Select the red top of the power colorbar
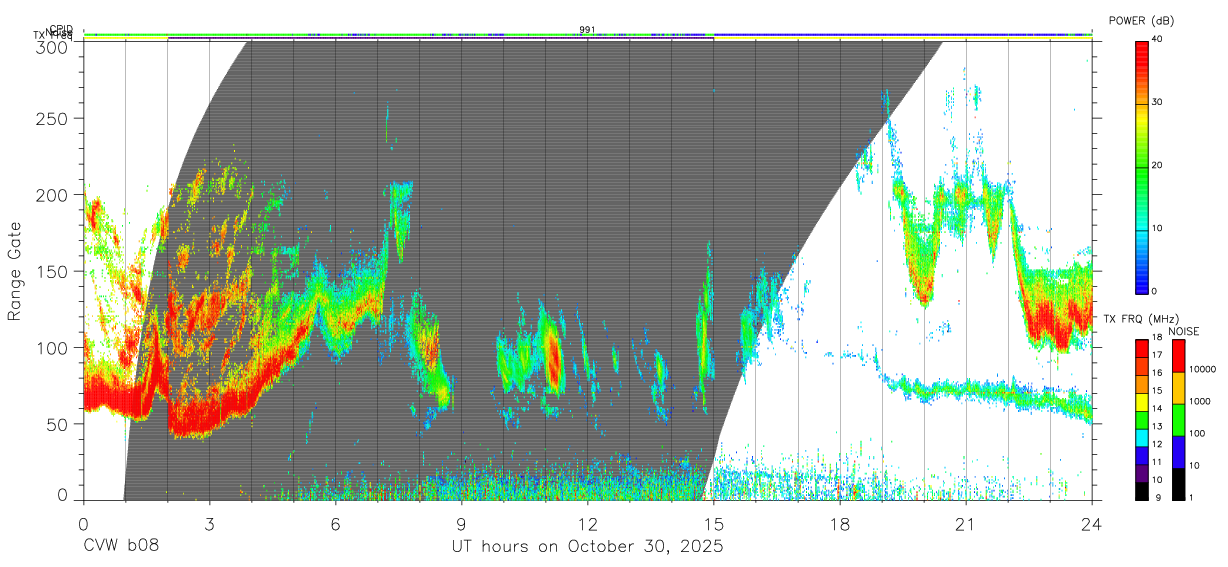1228x567 pixels. point(1142,55)
